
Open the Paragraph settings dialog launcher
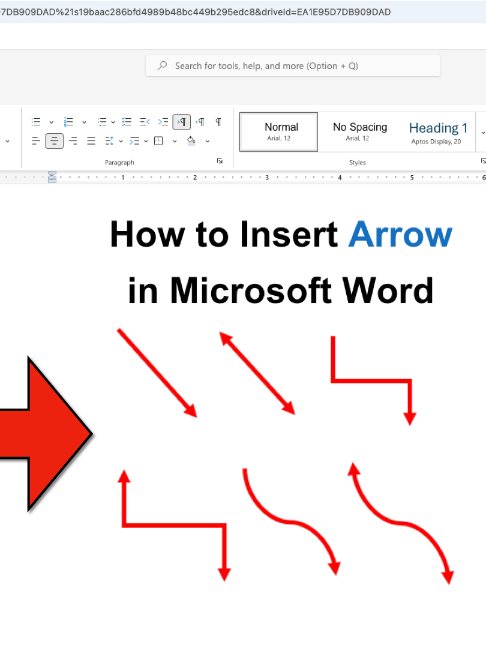[x=220, y=161]
